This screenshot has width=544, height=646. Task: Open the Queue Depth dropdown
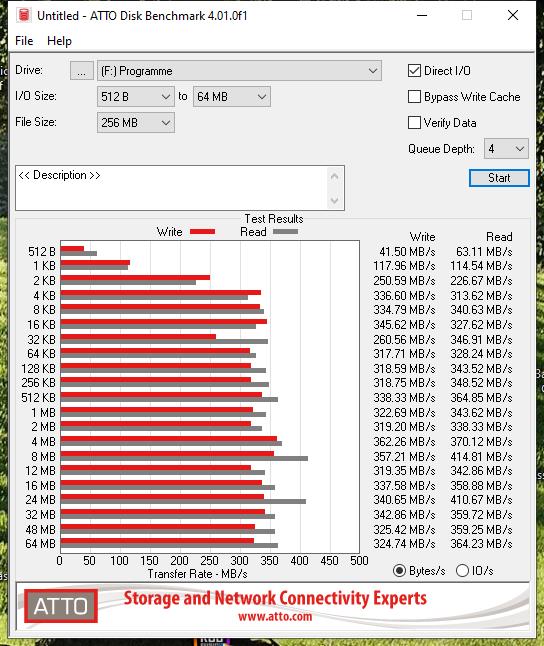[x=506, y=149]
